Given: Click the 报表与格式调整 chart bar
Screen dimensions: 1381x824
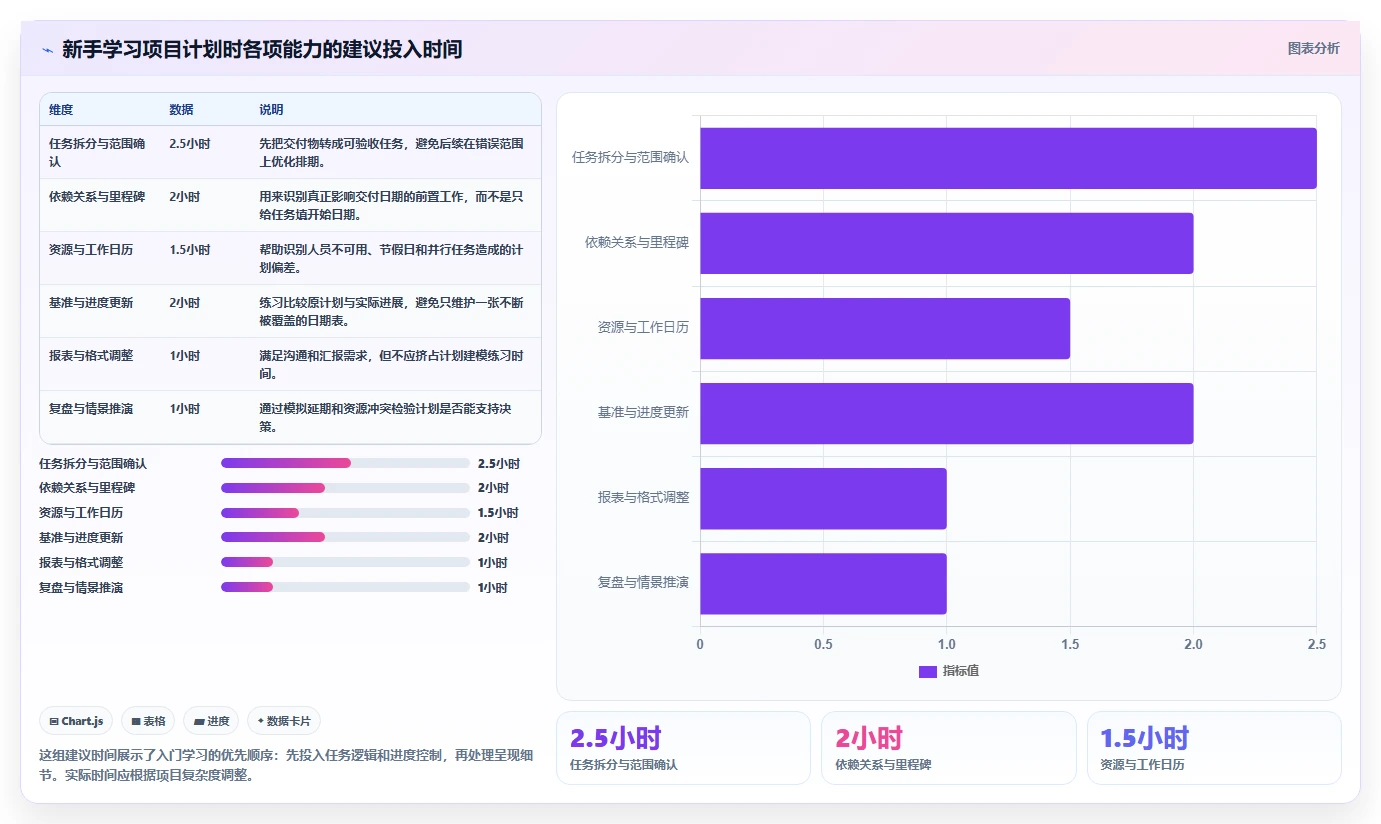Looking at the screenshot, I should click(823, 498).
